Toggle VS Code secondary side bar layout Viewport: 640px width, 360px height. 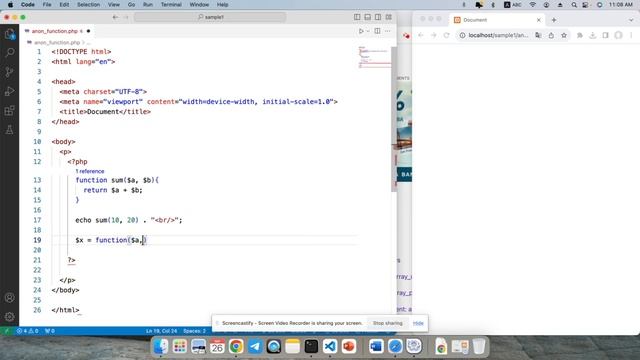pos(378,17)
